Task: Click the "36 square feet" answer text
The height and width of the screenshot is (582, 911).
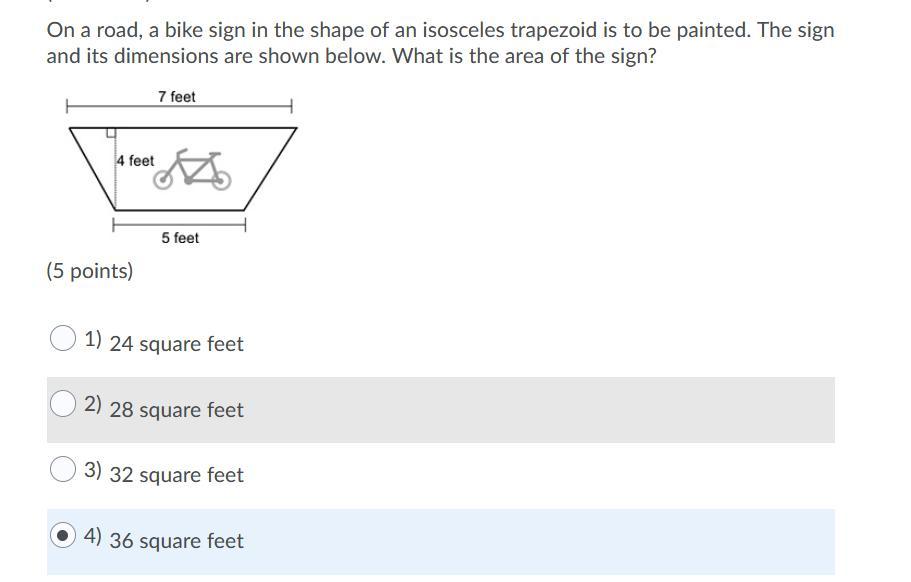Action: (x=176, y=541)
